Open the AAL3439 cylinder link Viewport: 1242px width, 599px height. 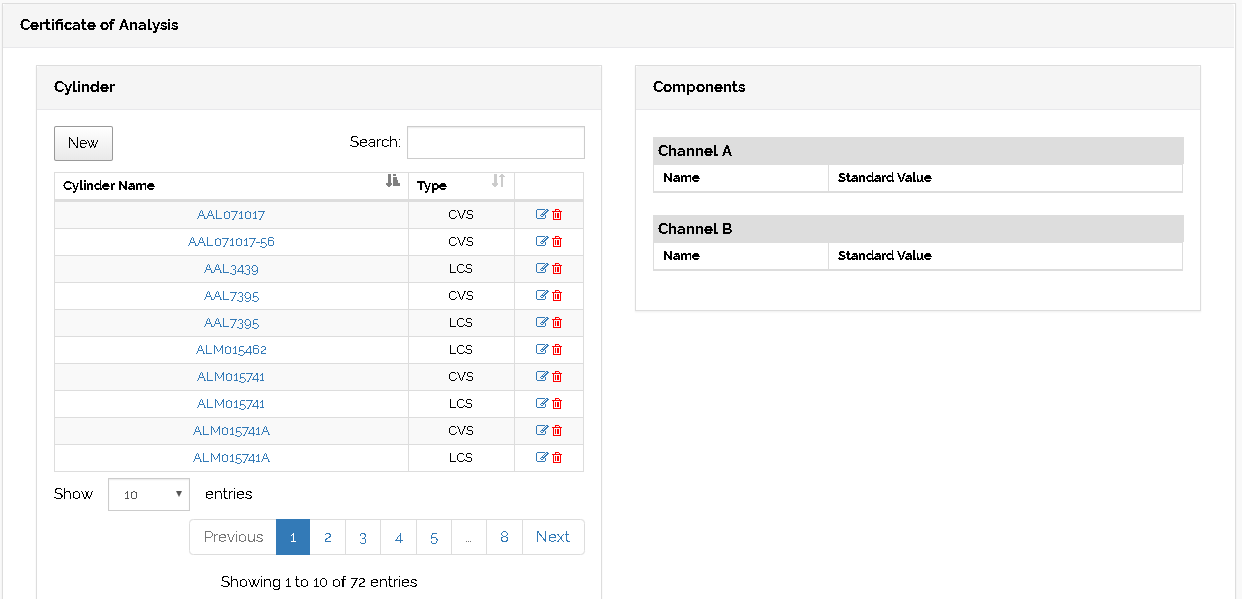coord(231,269)
